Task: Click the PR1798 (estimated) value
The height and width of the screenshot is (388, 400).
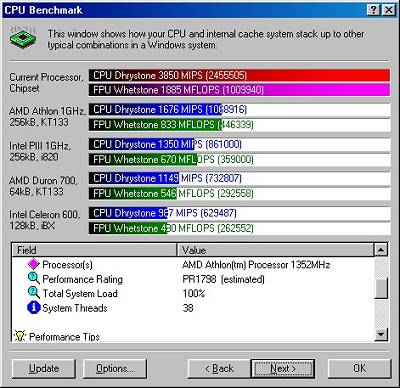Action: [223, 279]
